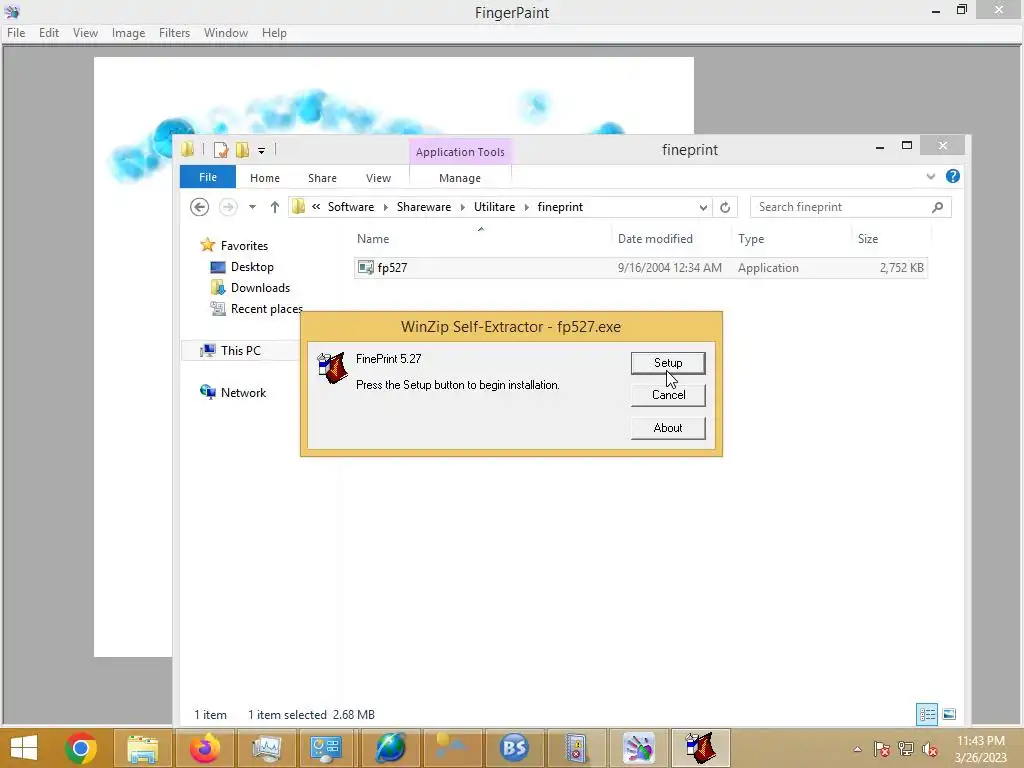Open the Manage tab under Application Tools
Image resolution: width=1024 pixels, height=768 pixels.
pyautogui.click(x=460, y=178)
